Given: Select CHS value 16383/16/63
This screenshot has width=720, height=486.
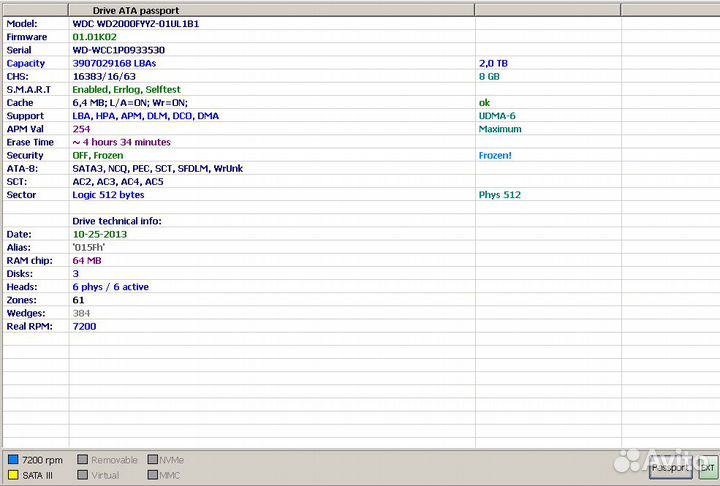Looking at the screenshot, I should [104, 76].
